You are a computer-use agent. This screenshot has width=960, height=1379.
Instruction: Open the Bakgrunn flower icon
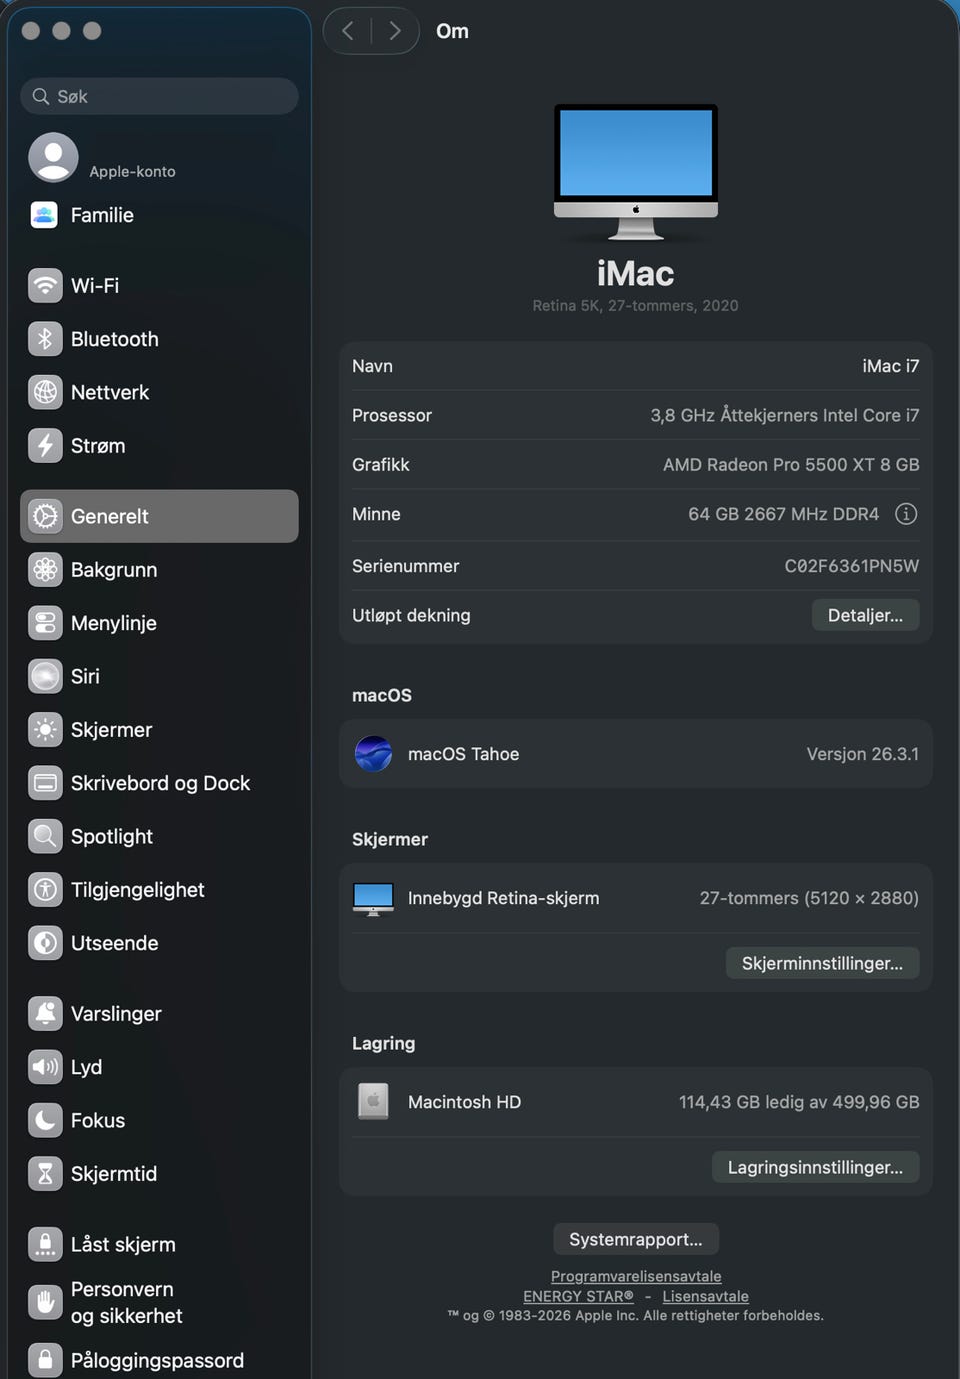pos(45,570)
